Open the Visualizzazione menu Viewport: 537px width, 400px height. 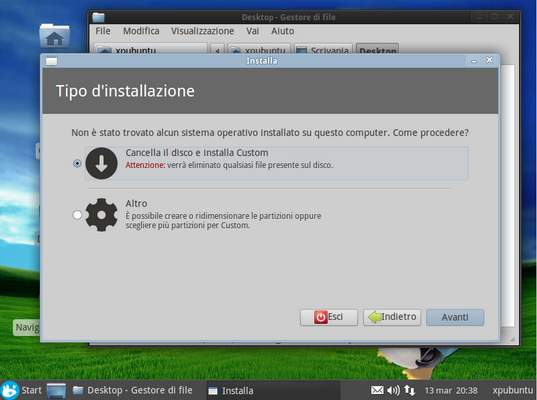[202, 31]
